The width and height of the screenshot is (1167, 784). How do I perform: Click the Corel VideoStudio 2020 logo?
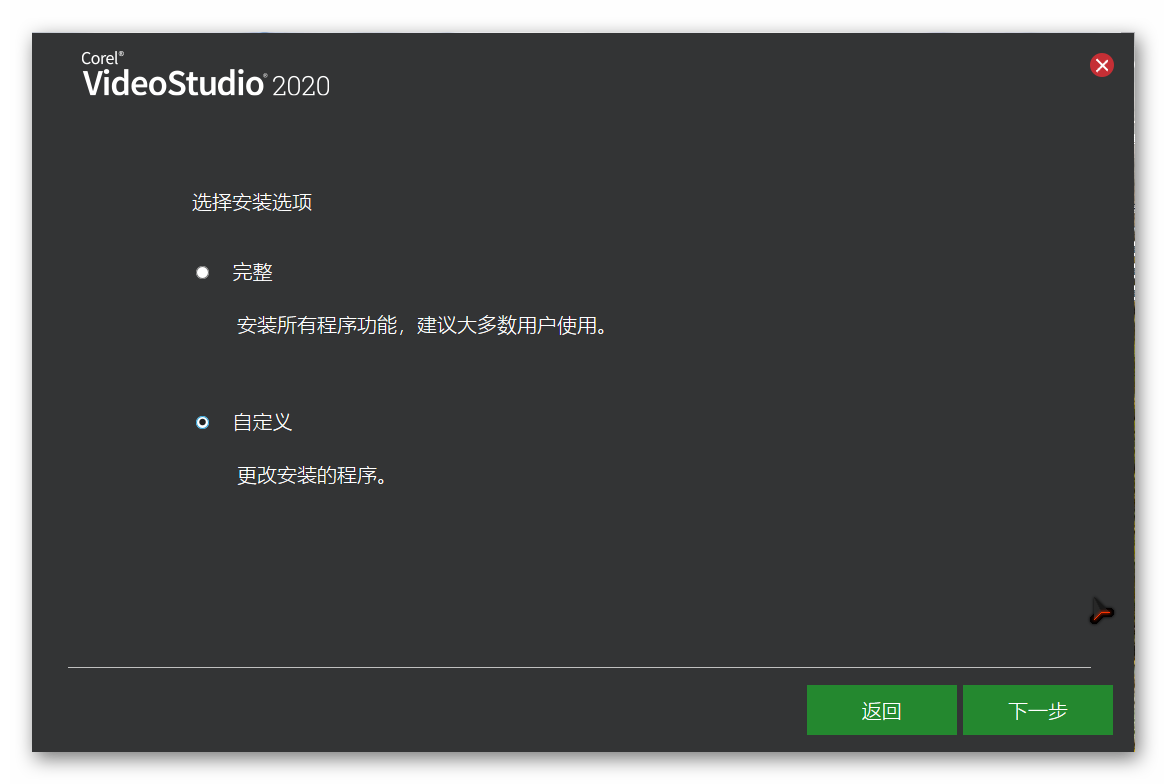point(205,75)
